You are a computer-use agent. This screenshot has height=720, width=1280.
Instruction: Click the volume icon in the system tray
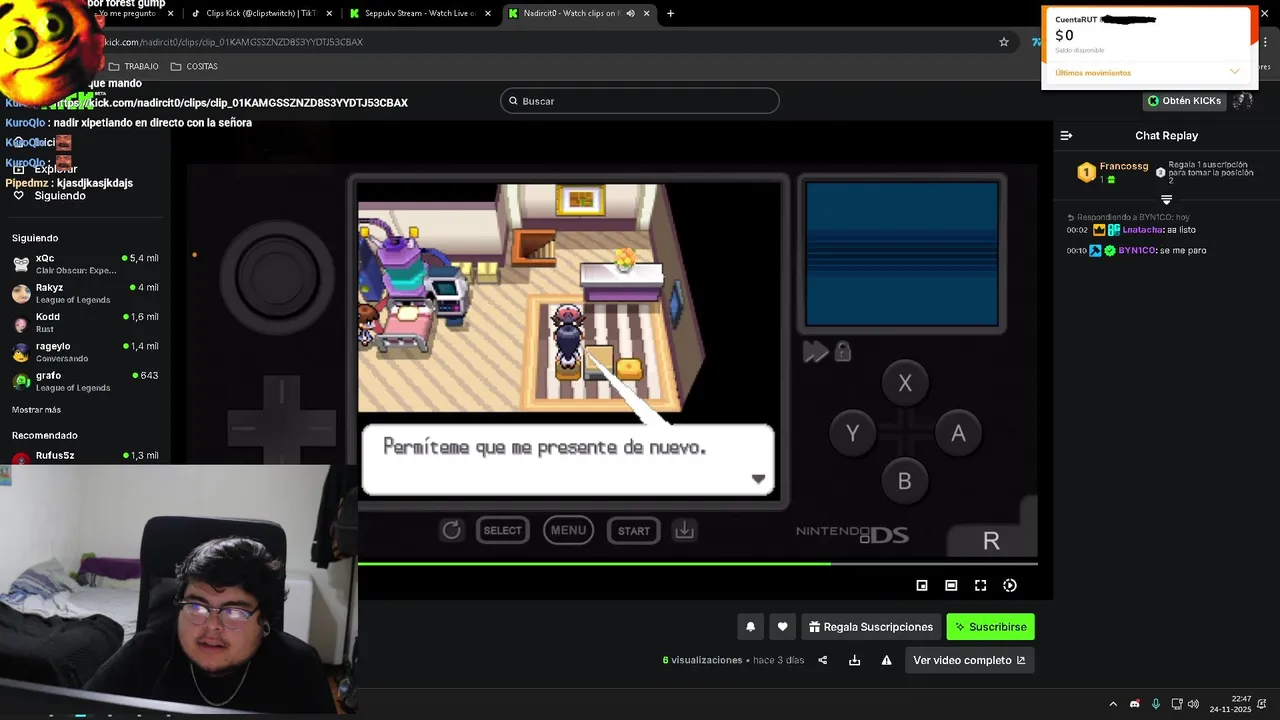(1193, 704)
